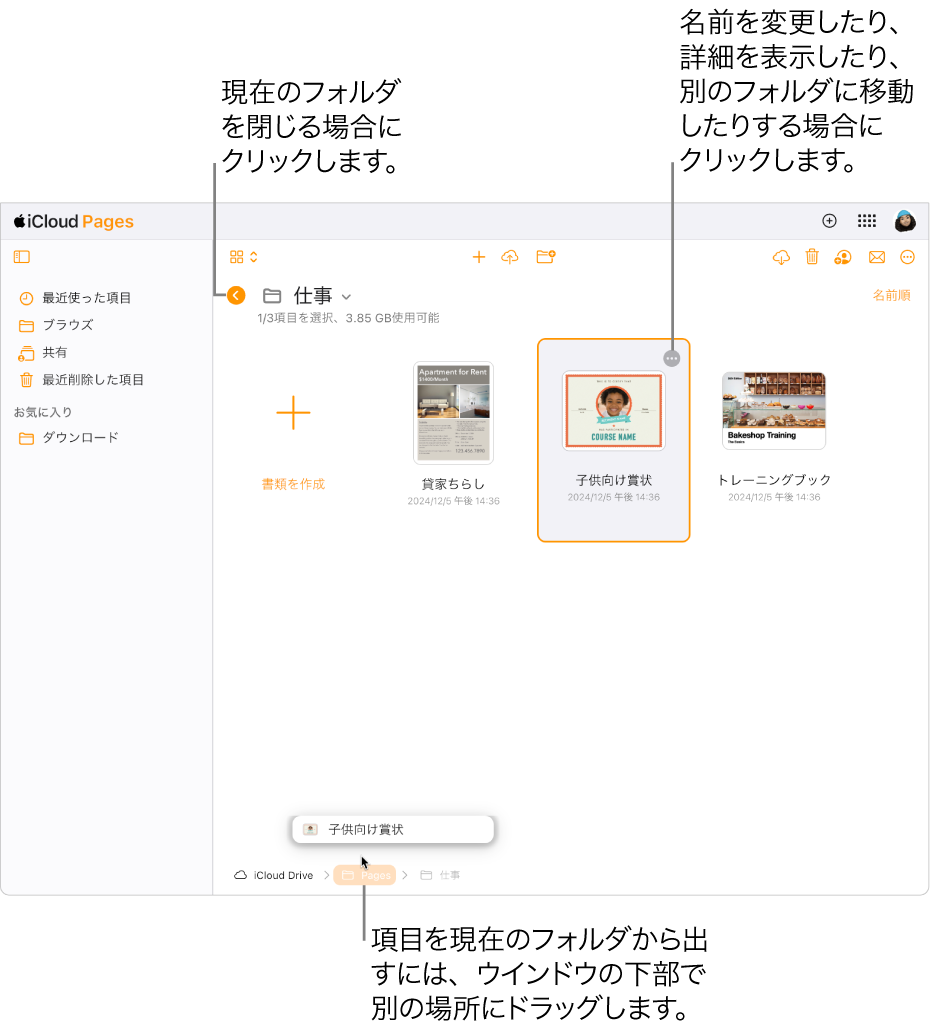Toggle the sidebar visibility icon
The width and height of the screenshot is (931, 1029).
21,257
